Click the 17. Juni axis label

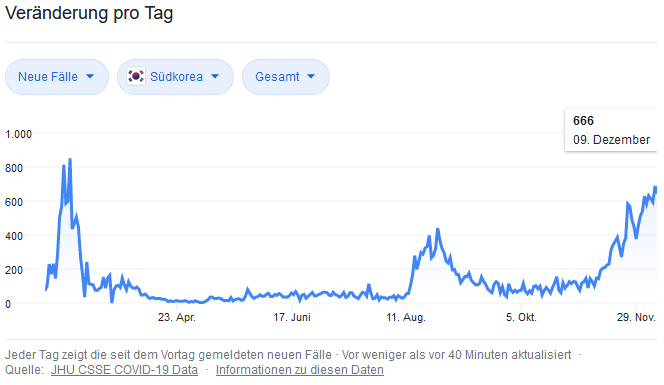click(292, 317)
